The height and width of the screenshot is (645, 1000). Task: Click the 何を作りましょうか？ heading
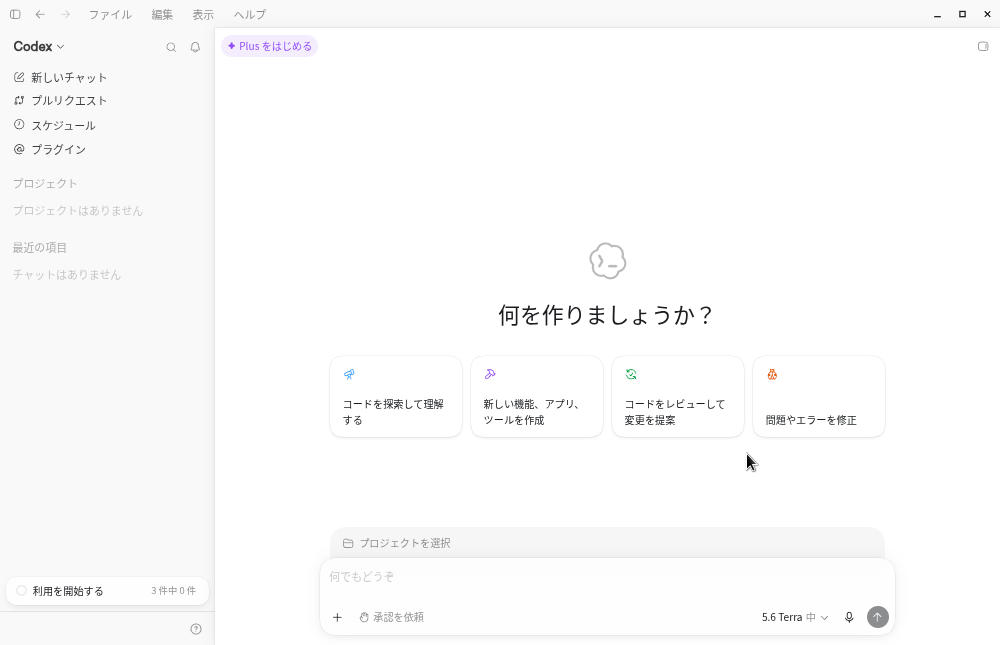(606, 315)
